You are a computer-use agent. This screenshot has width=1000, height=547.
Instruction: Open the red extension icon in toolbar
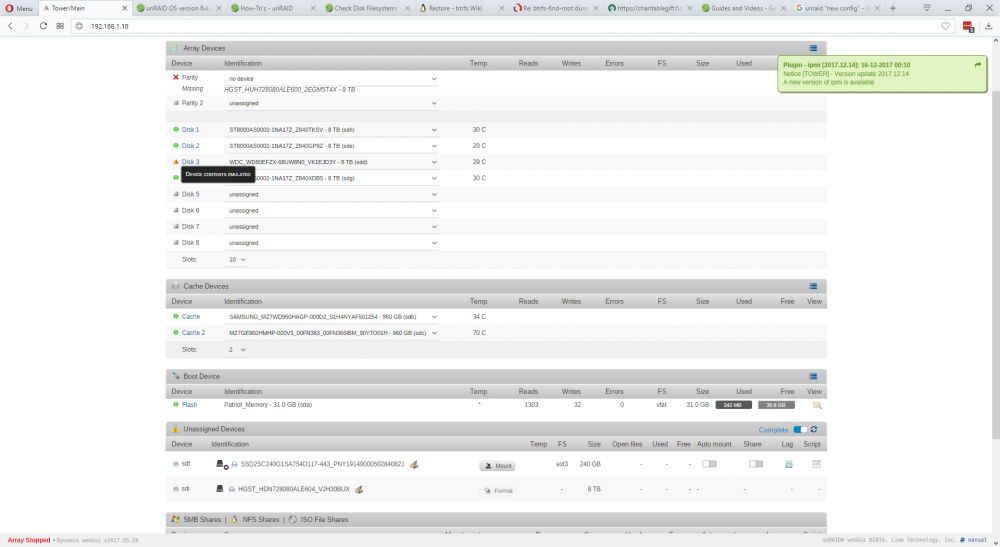tap(968, 26)
